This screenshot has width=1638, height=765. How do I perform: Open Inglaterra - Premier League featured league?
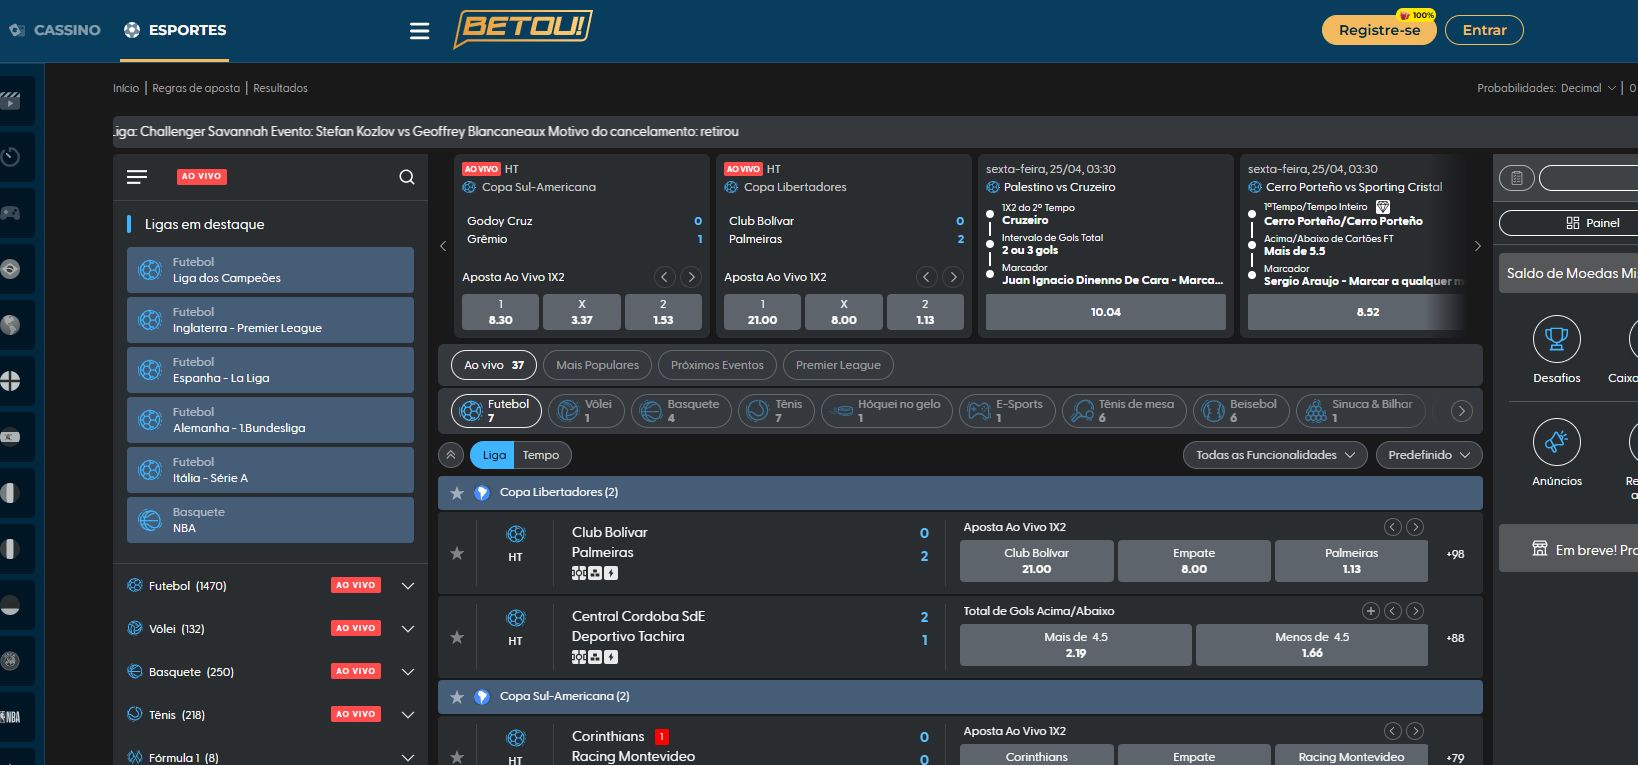(270, 320)
